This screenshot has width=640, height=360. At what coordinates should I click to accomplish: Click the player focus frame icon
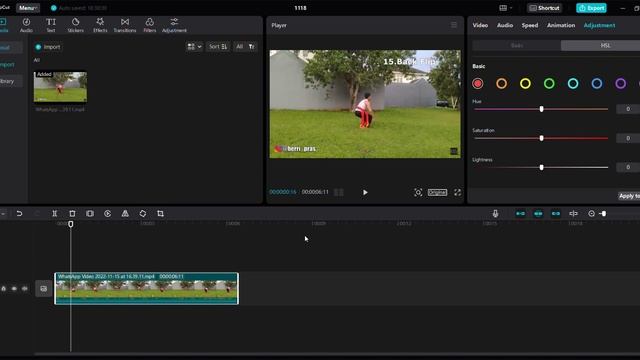(418, 192)
